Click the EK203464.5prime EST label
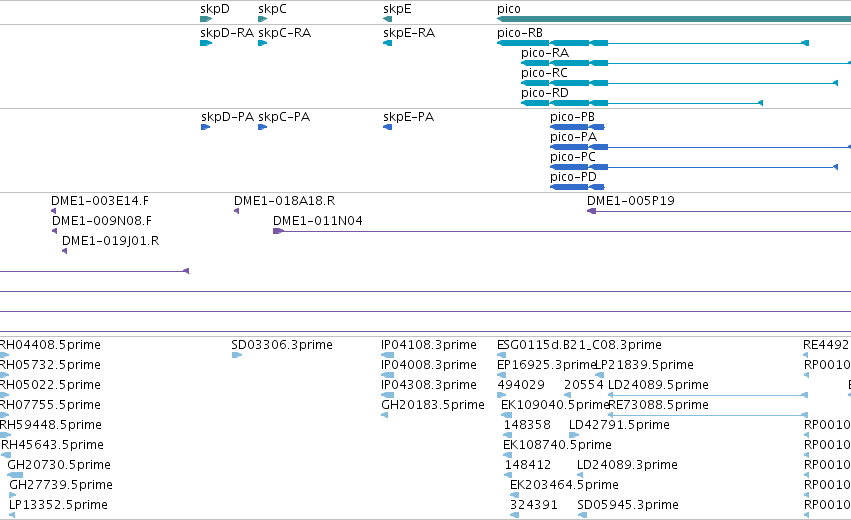This screenshot has height=520, width=851. pos(564,485)
